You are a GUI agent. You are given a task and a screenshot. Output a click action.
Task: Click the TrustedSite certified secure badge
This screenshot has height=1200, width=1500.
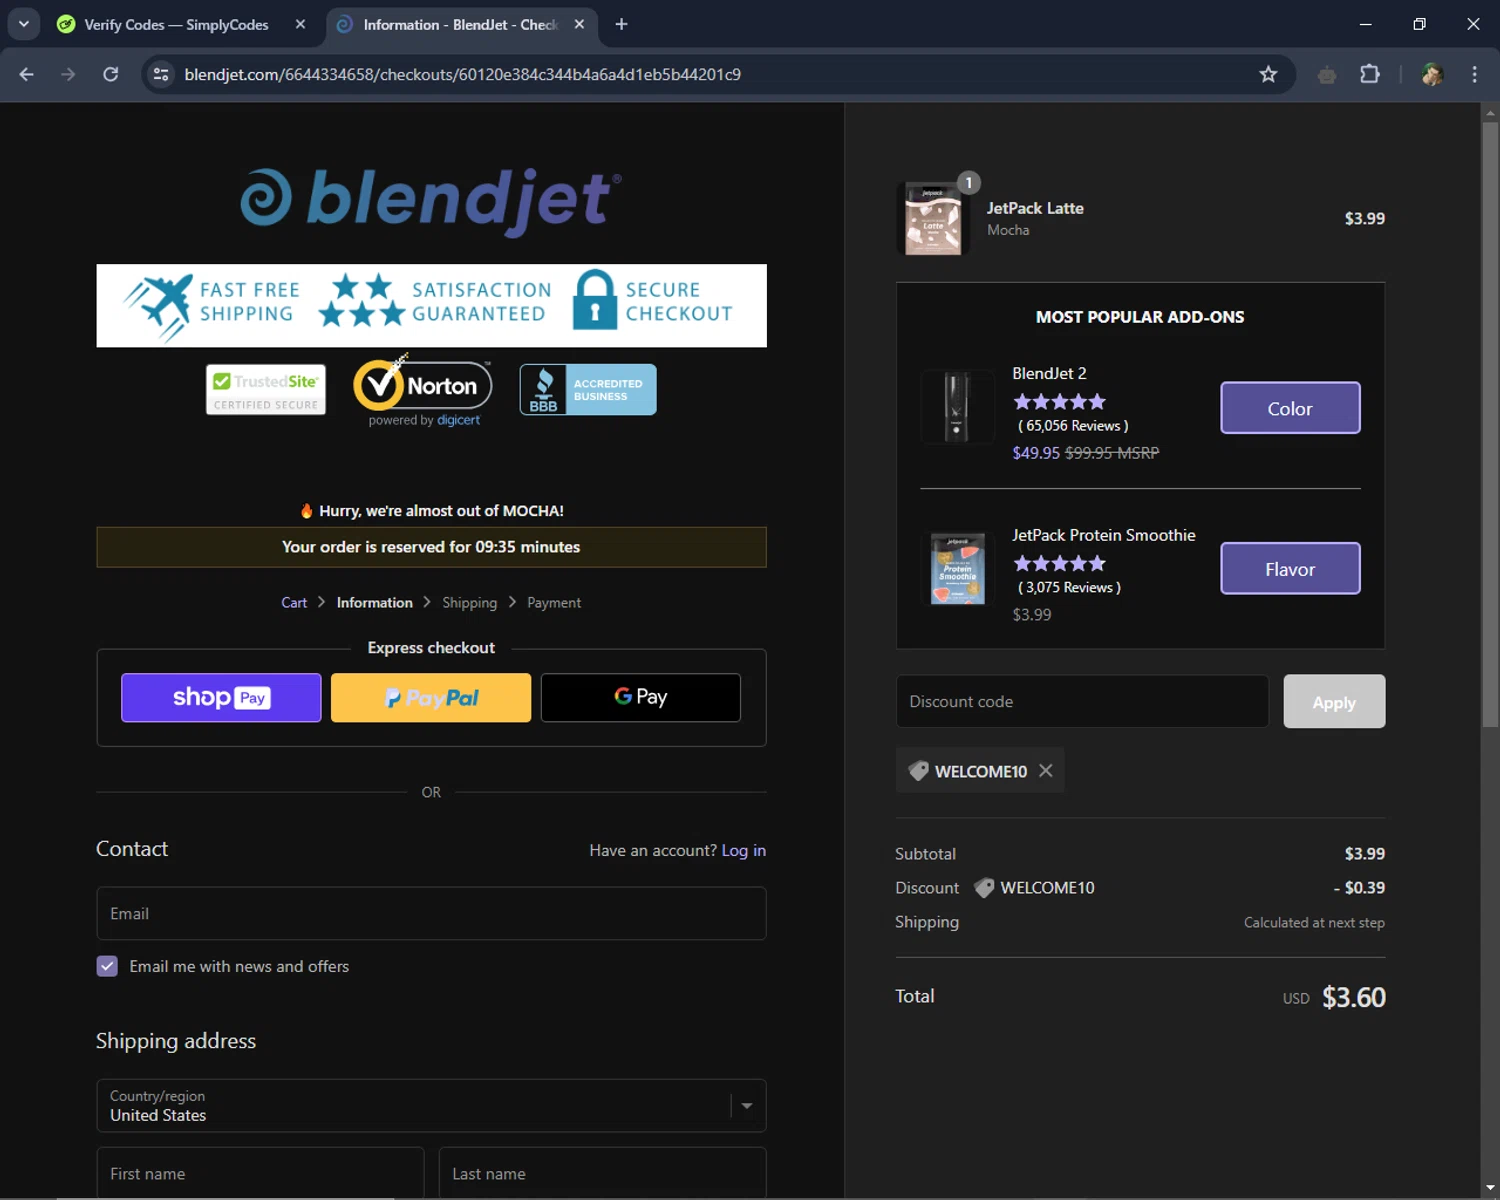(x=266, y=389)
